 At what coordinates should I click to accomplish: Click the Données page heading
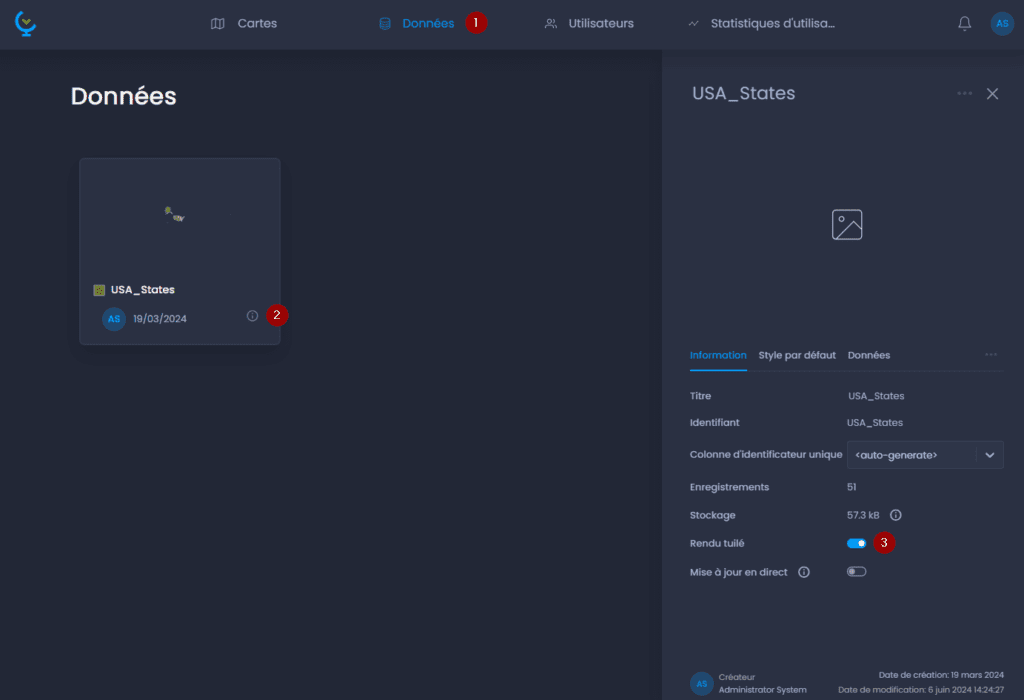tap(123, 96)
